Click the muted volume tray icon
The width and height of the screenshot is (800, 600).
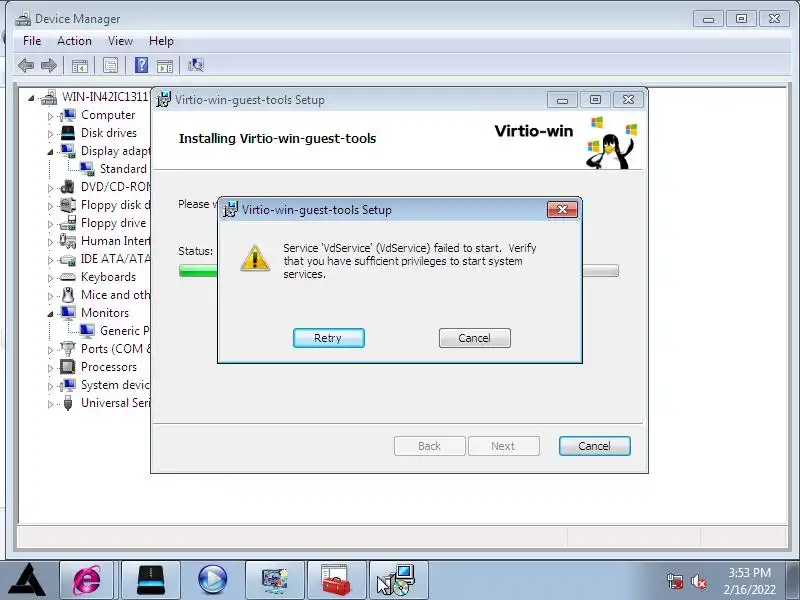click(698, 582)
